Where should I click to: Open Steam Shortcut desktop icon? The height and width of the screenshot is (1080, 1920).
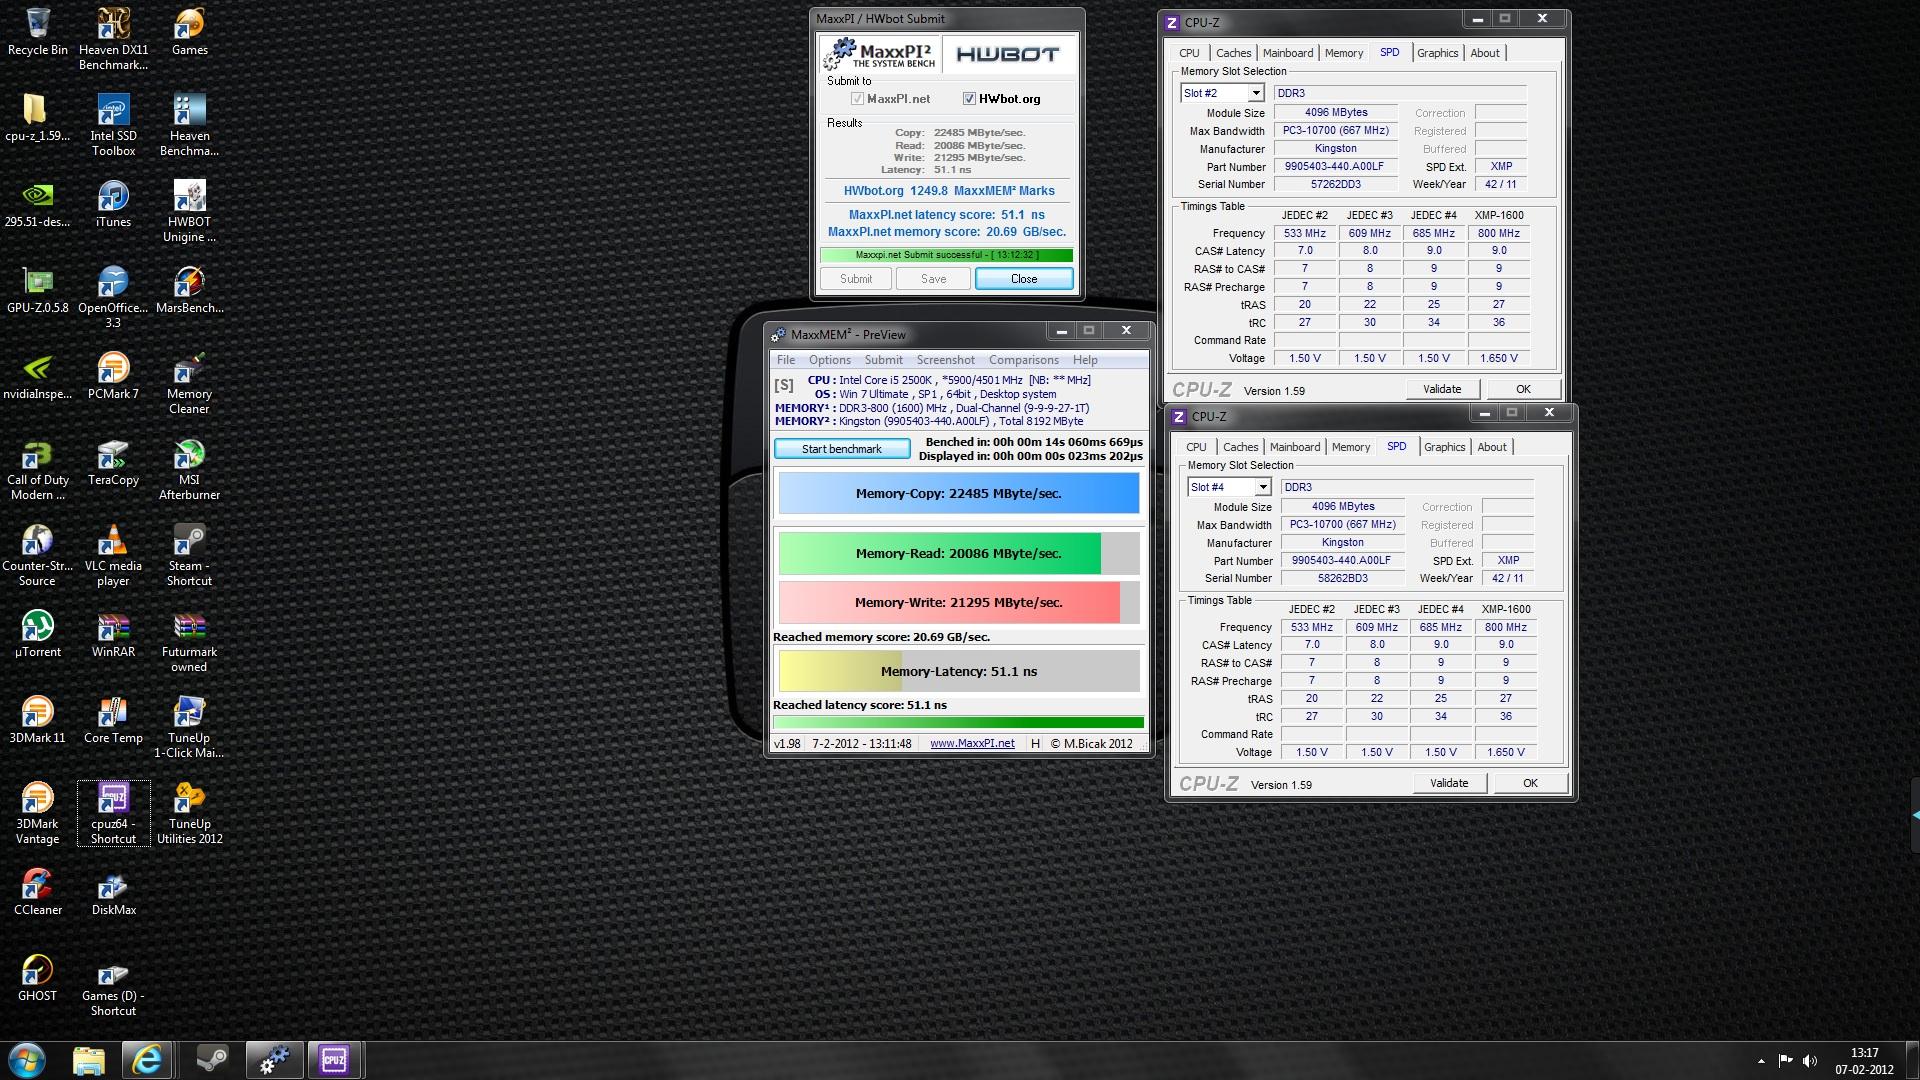click(x=189, y=555)
